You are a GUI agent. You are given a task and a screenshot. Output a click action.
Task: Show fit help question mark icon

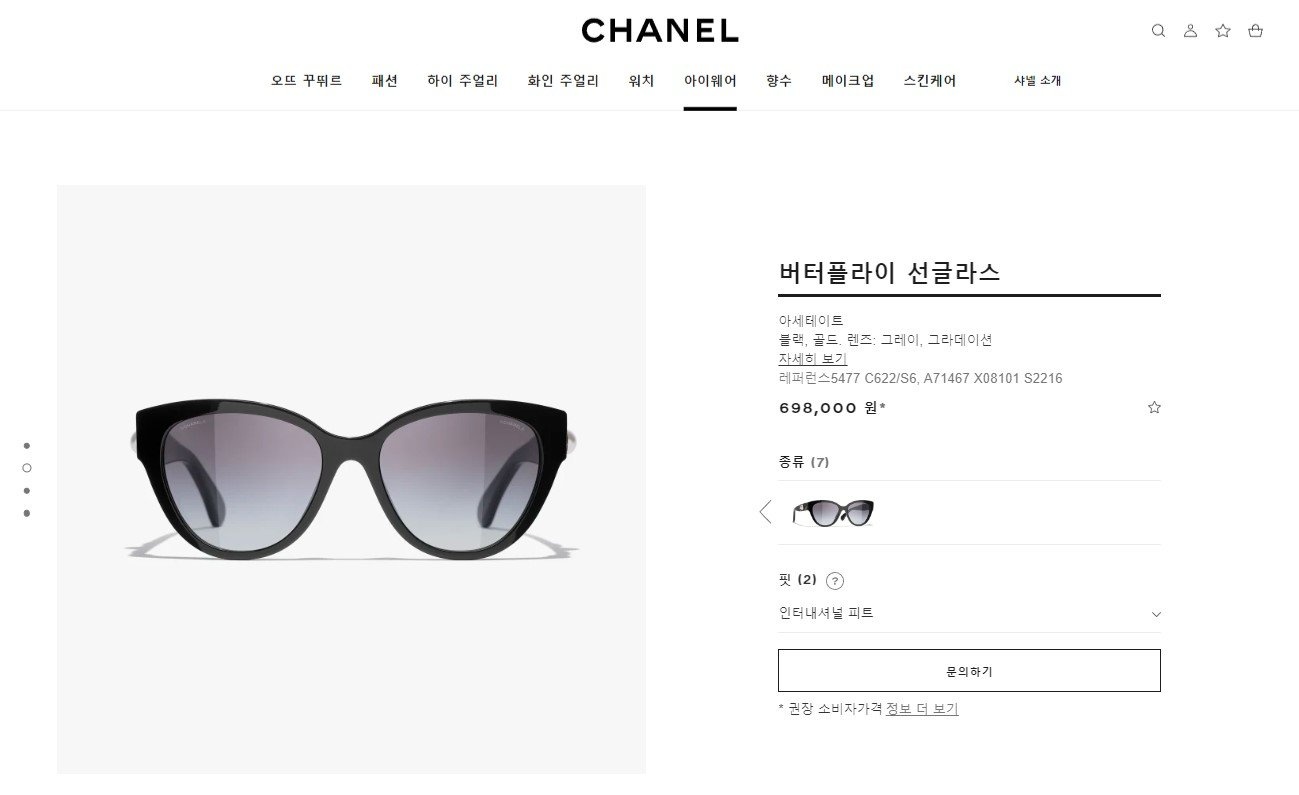pos(835,580)
